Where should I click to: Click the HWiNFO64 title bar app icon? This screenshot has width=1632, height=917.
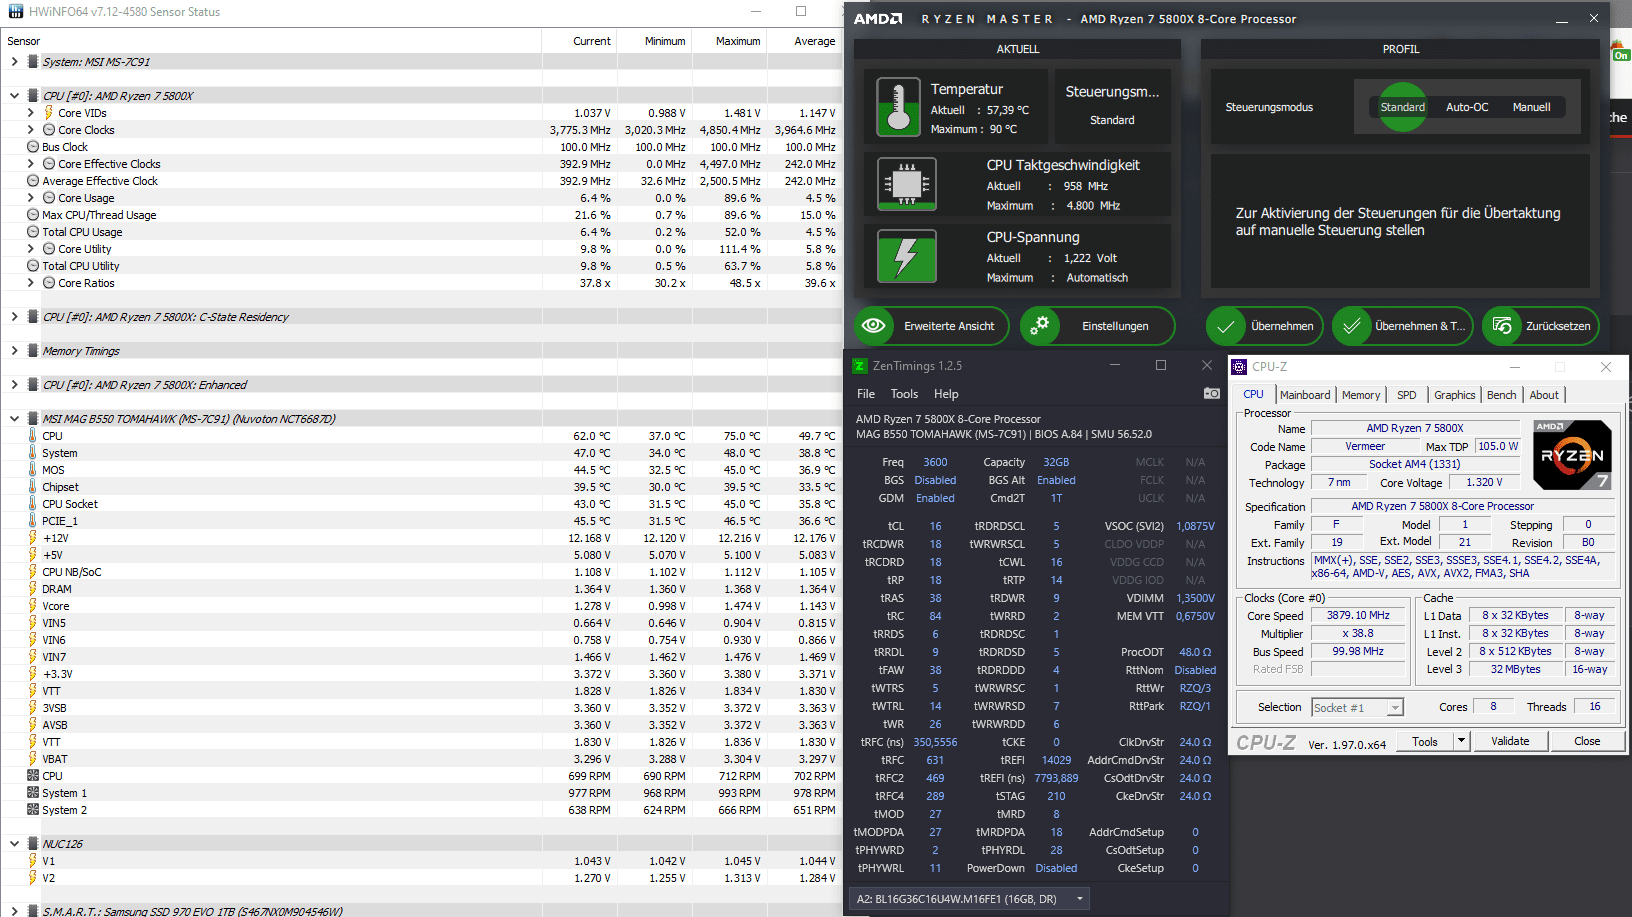tap(16, 12)
